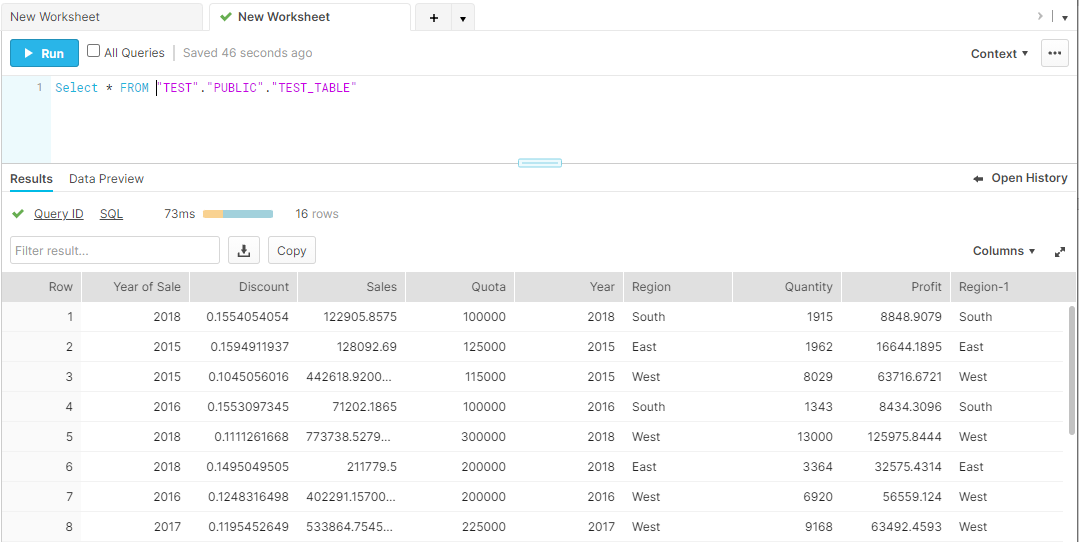Open the Context dropdown
Screen dimensions: 1079x542
[999, 54]
